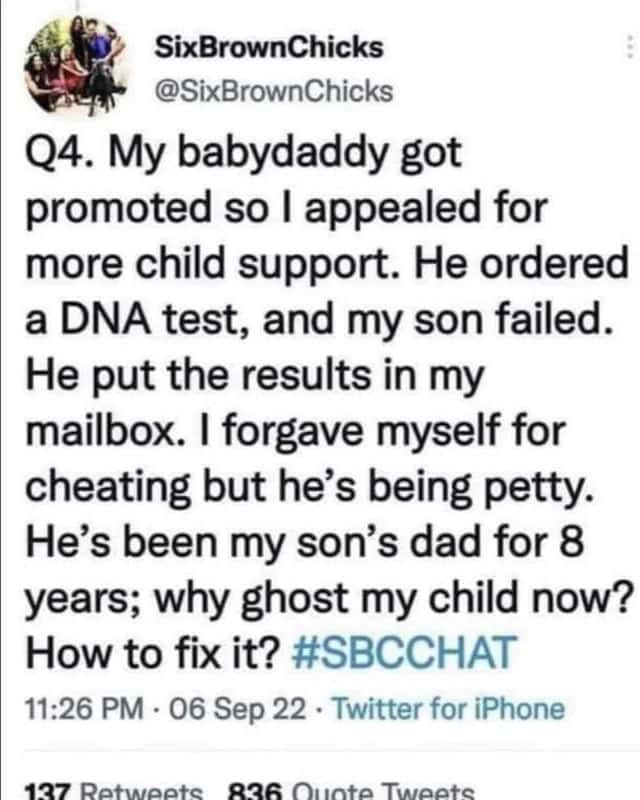Open the @SixBrownChicks handle link
Image resolution: width=640 pixels, height=800 pixels.
274,92
